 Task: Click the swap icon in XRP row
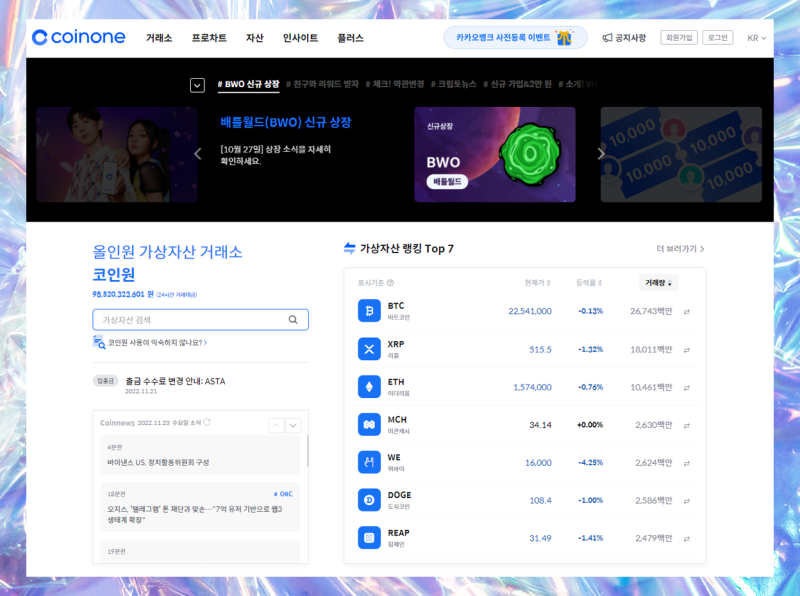(687, 350)
